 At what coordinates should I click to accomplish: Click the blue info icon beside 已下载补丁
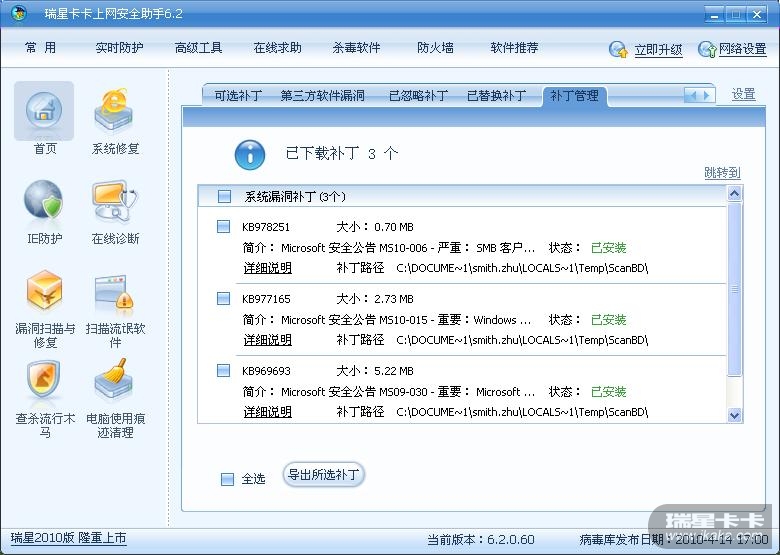[250, 154]
